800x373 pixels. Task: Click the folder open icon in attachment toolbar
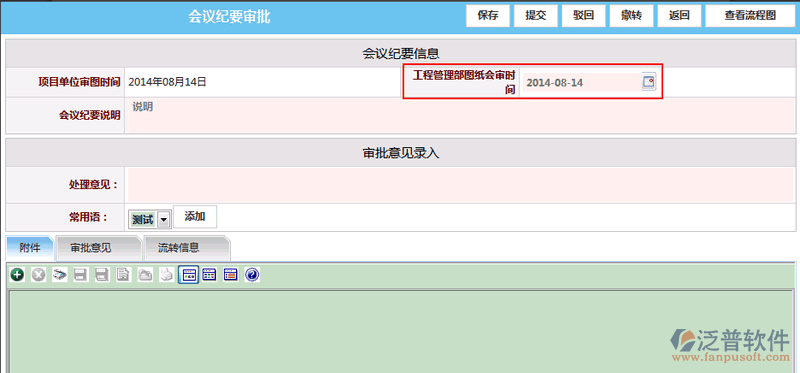[x=145, y=276]
